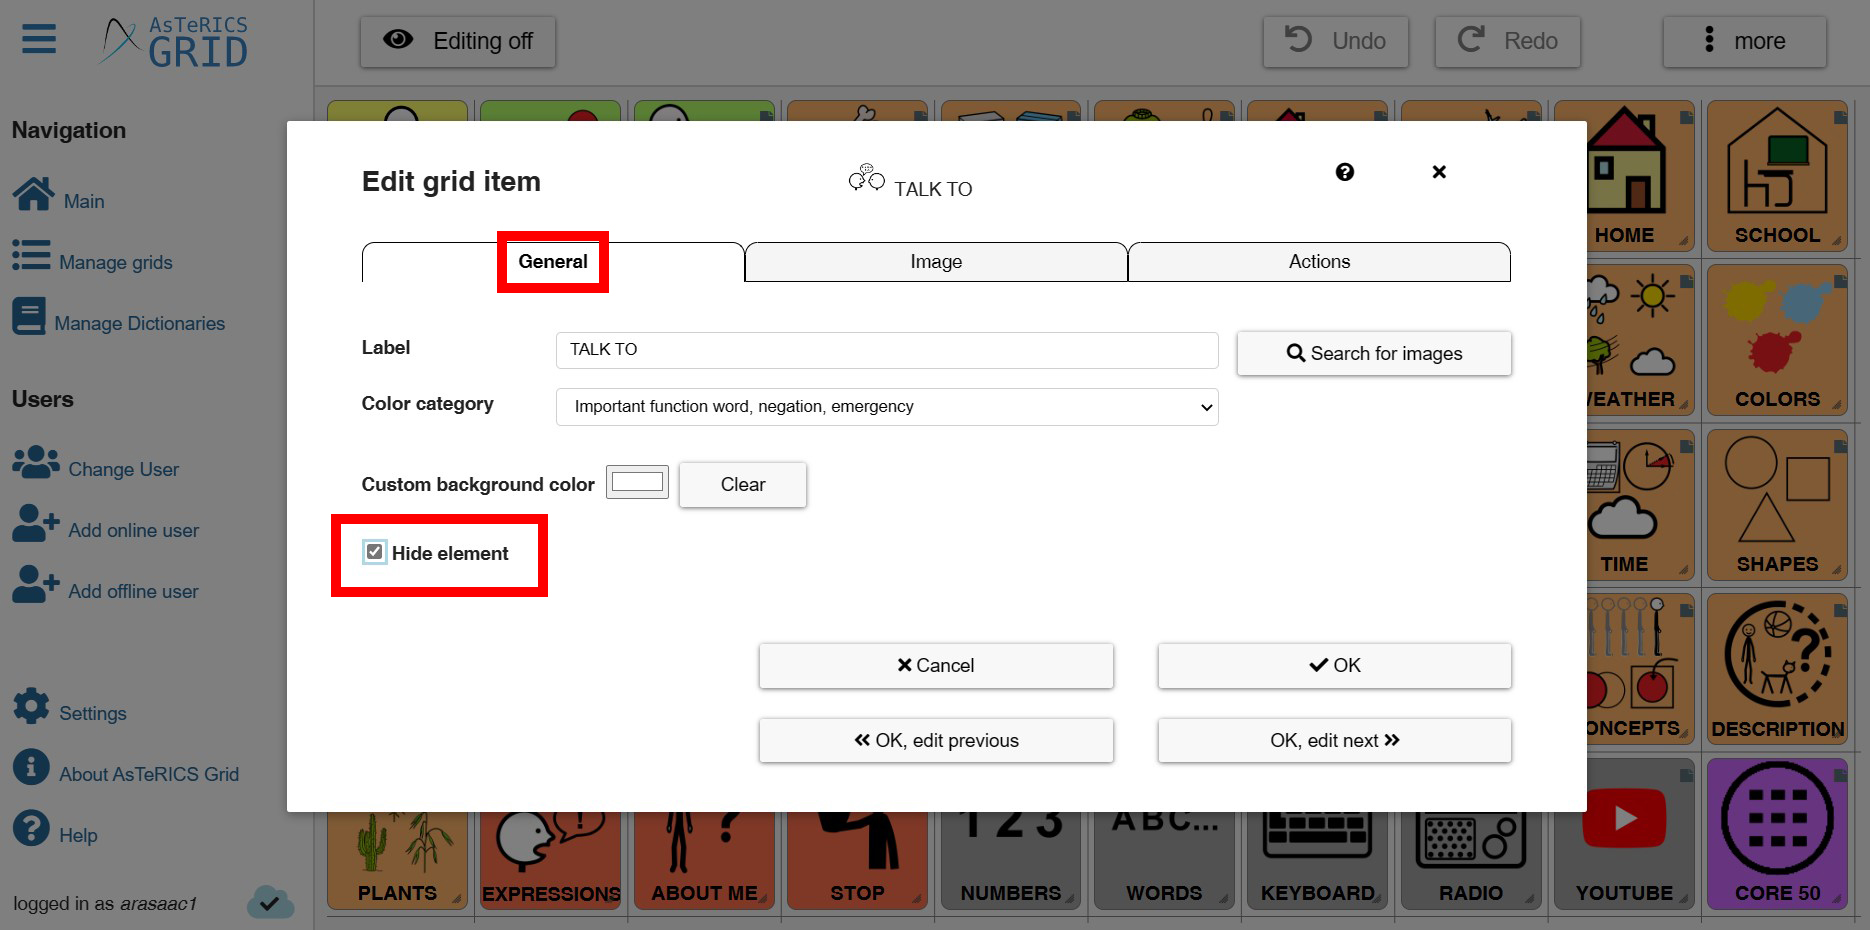Image resolution: width=1870 pixels, height=930 pixels.
Task: Click the Settings gear icon
Action: click(x=31, y=706)
